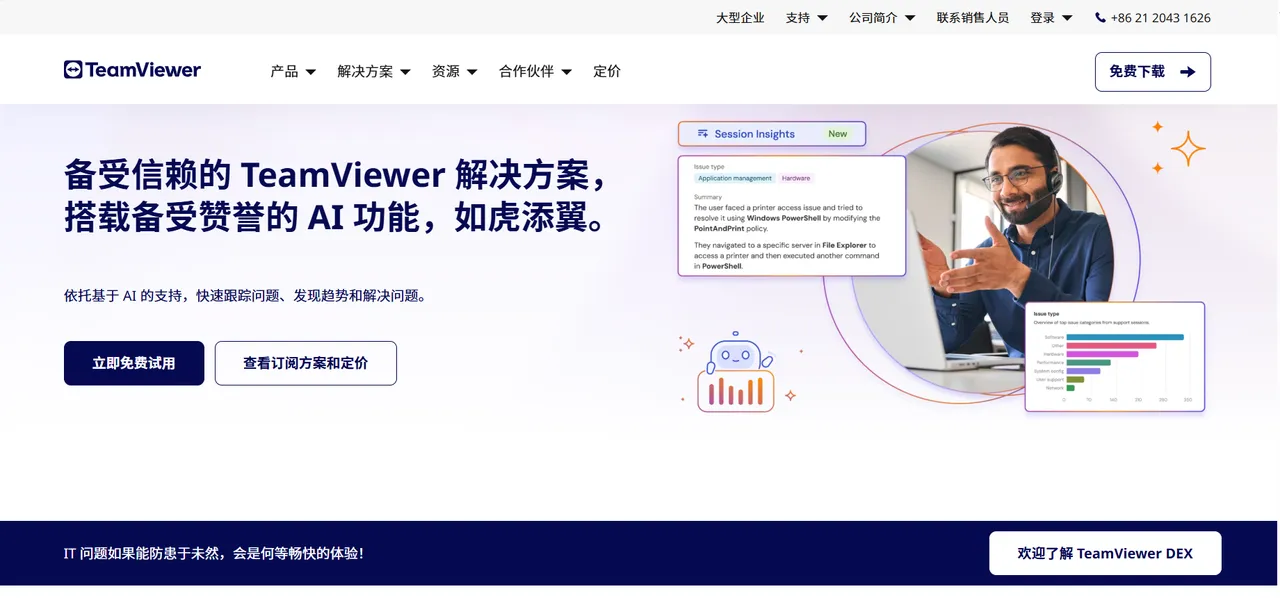Image resolution: width=1280 pixels, height=598 pixels.
Task: Open the 资源 menu
Action: point(455,71)
